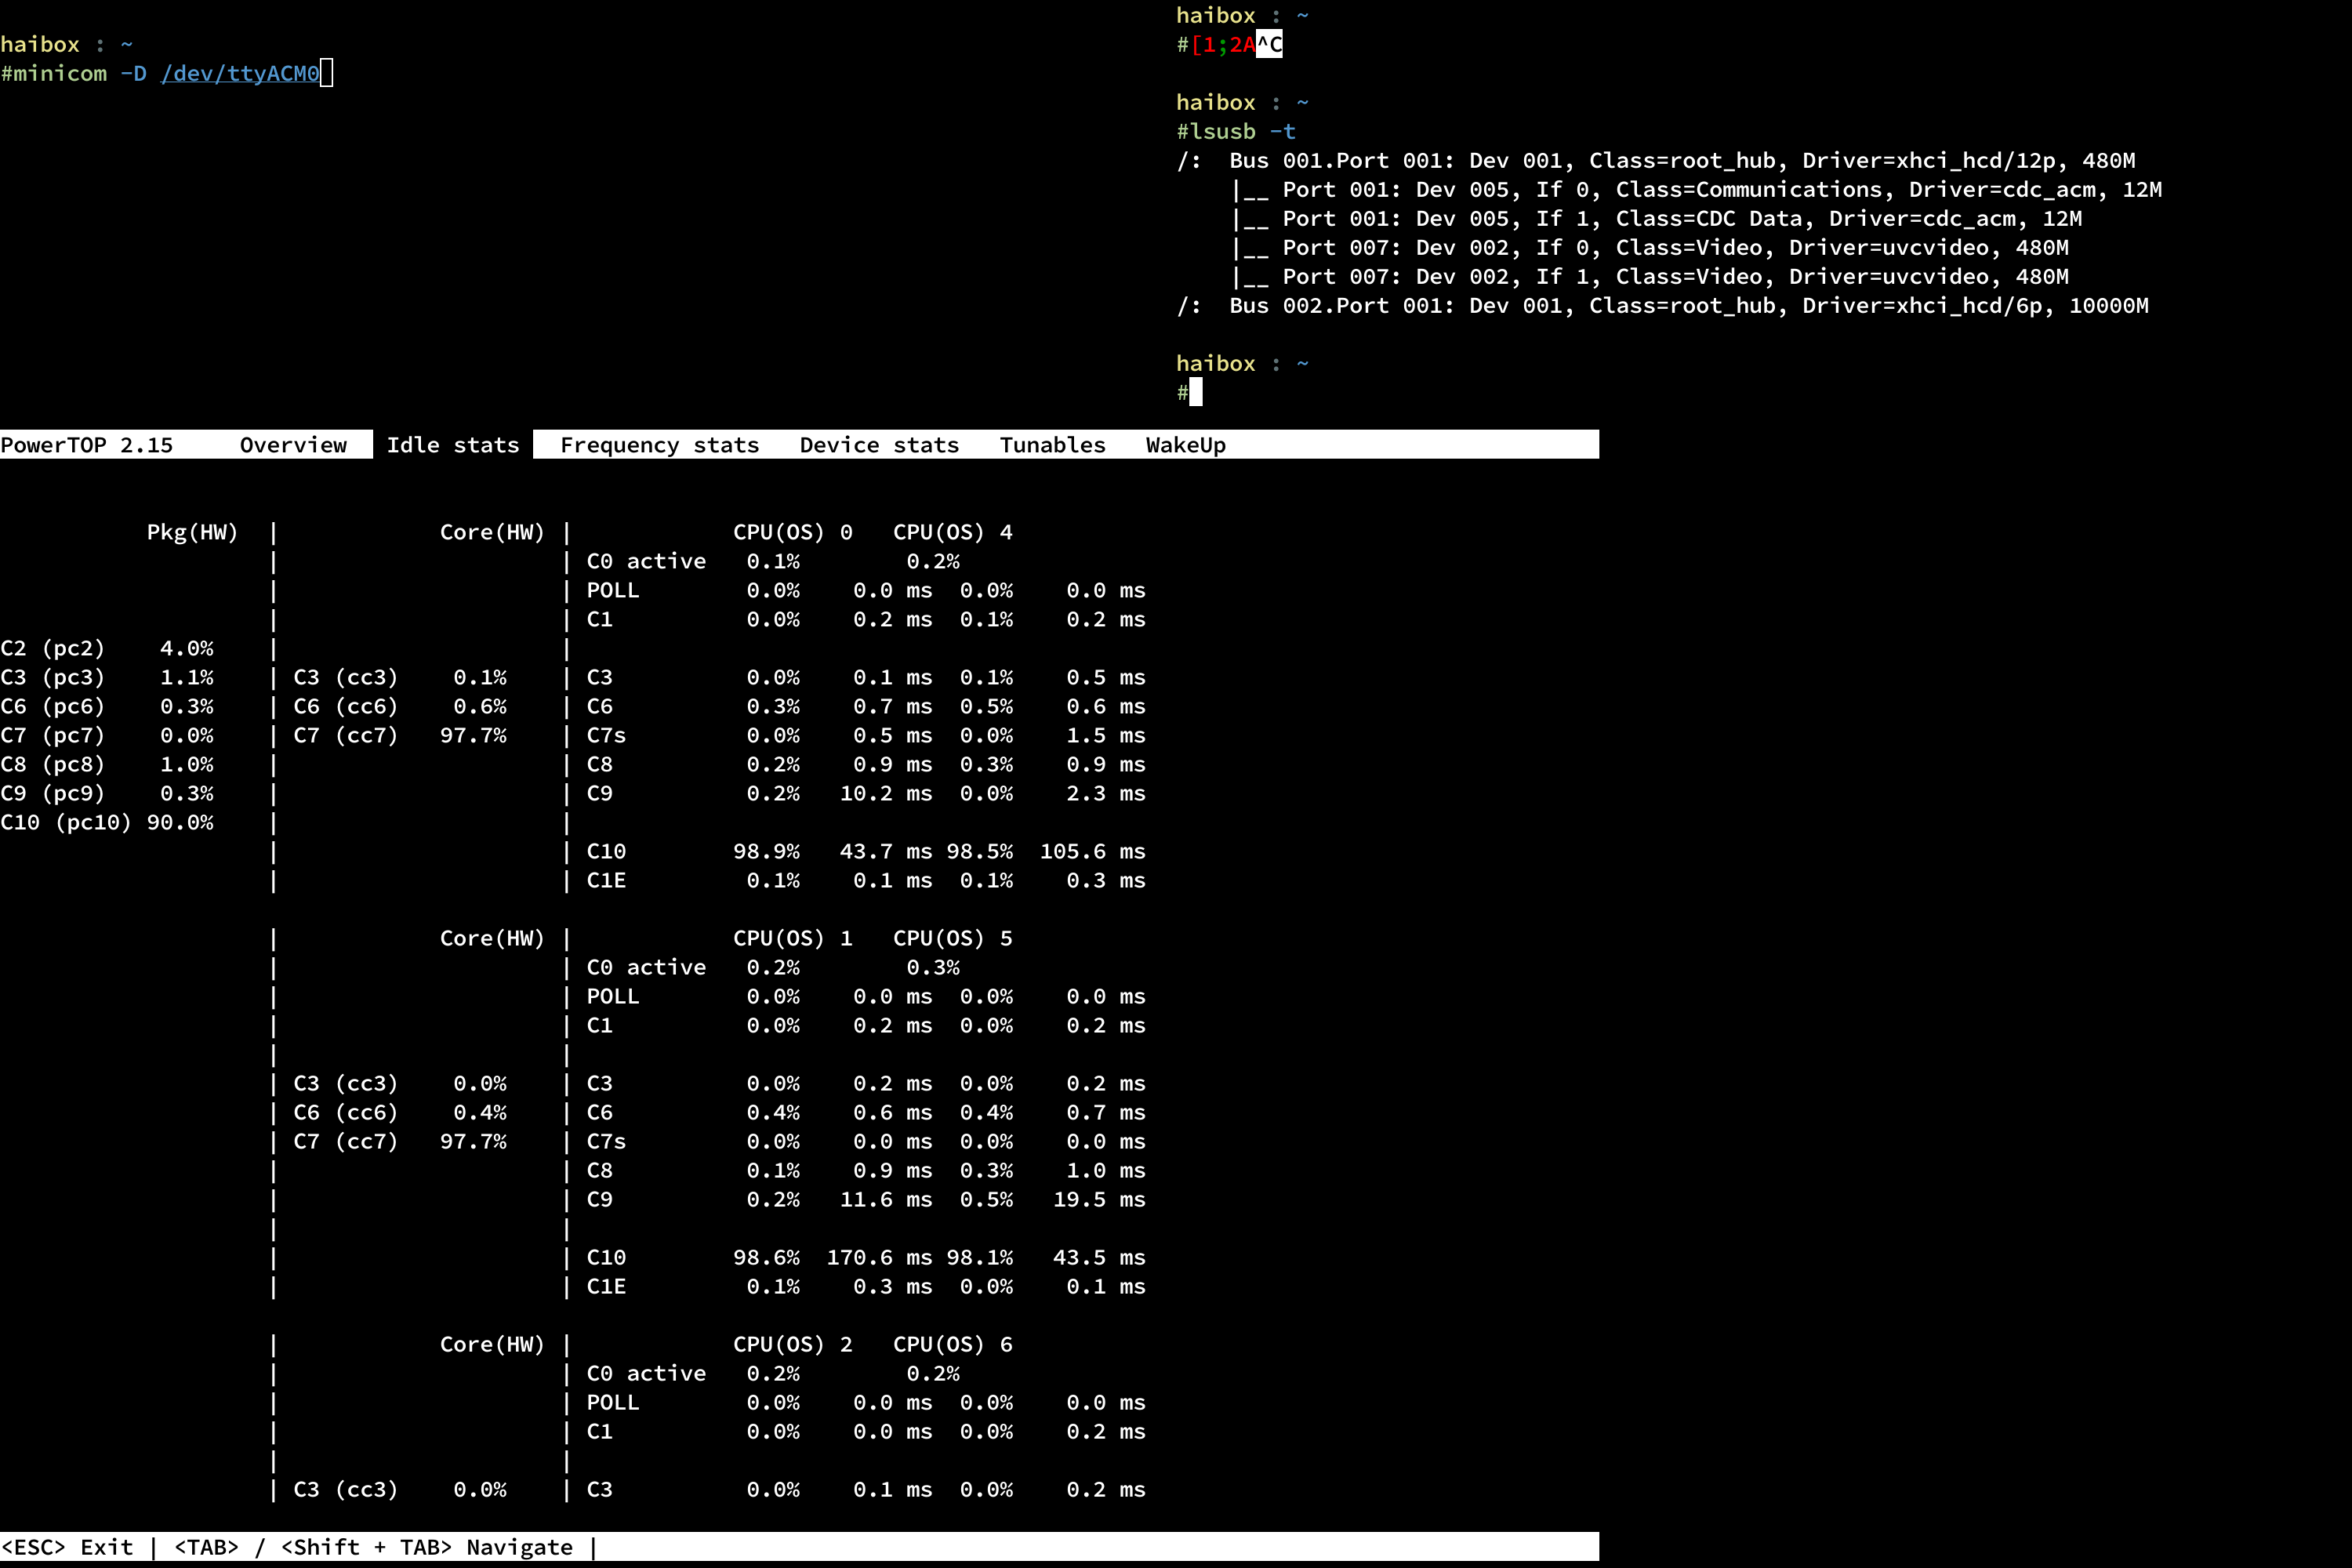Click the lsusb -t command line

(x=1243, y=131)
